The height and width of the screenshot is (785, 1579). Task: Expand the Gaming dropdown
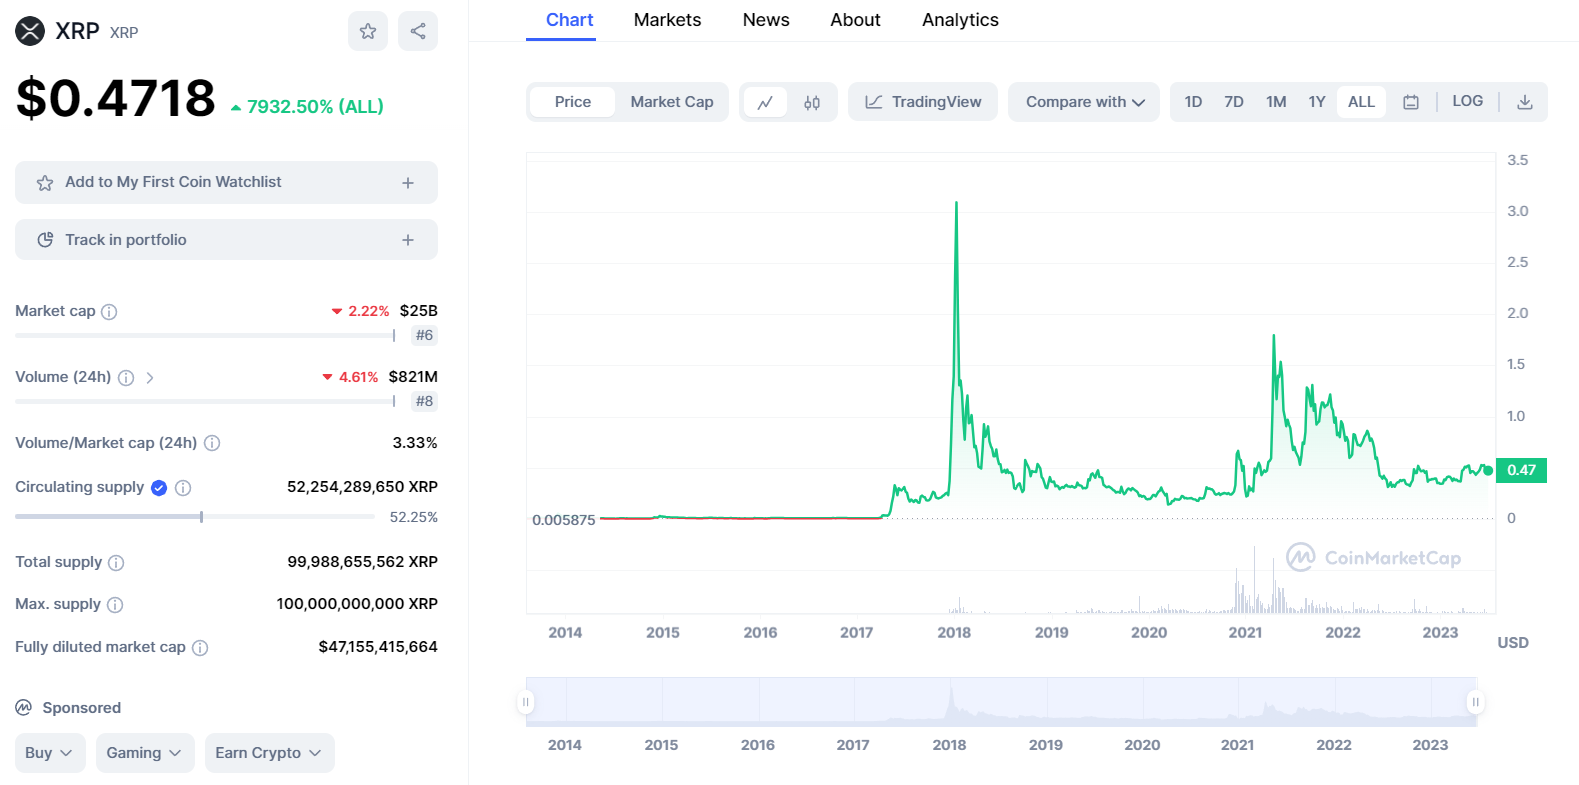pos(145,753)
